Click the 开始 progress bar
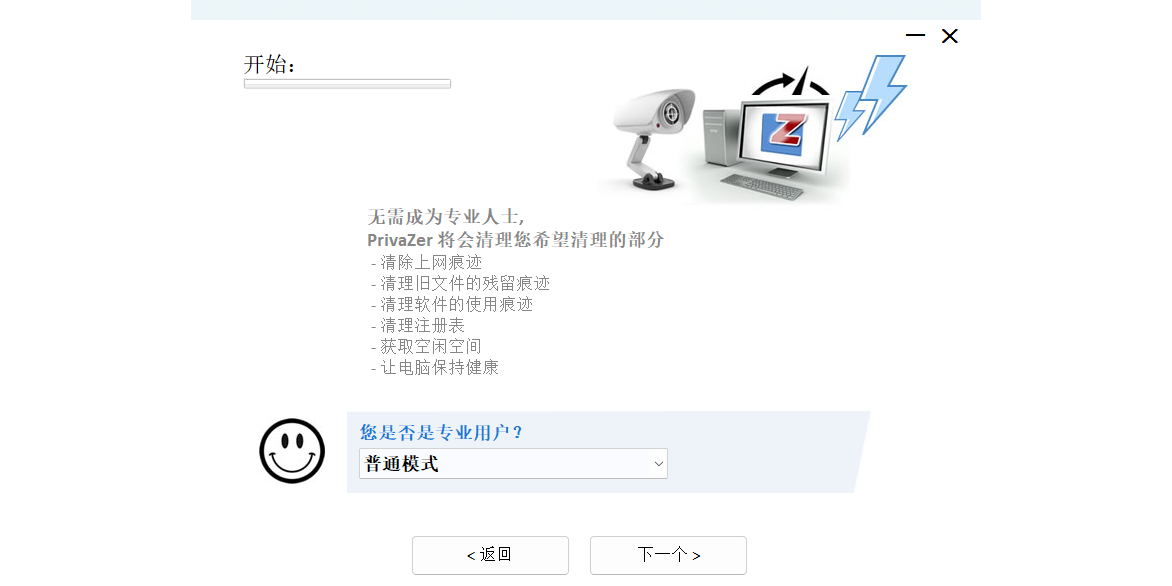This screenshot has width=1172, height=586. (348, 84)
